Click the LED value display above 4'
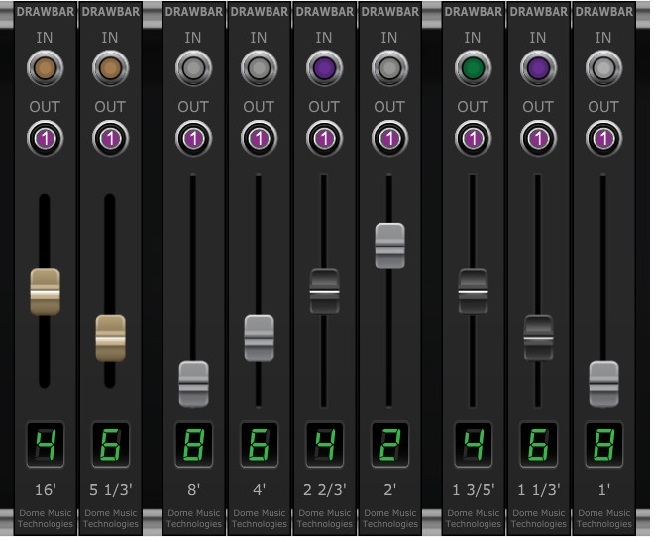 pos(259,445)
